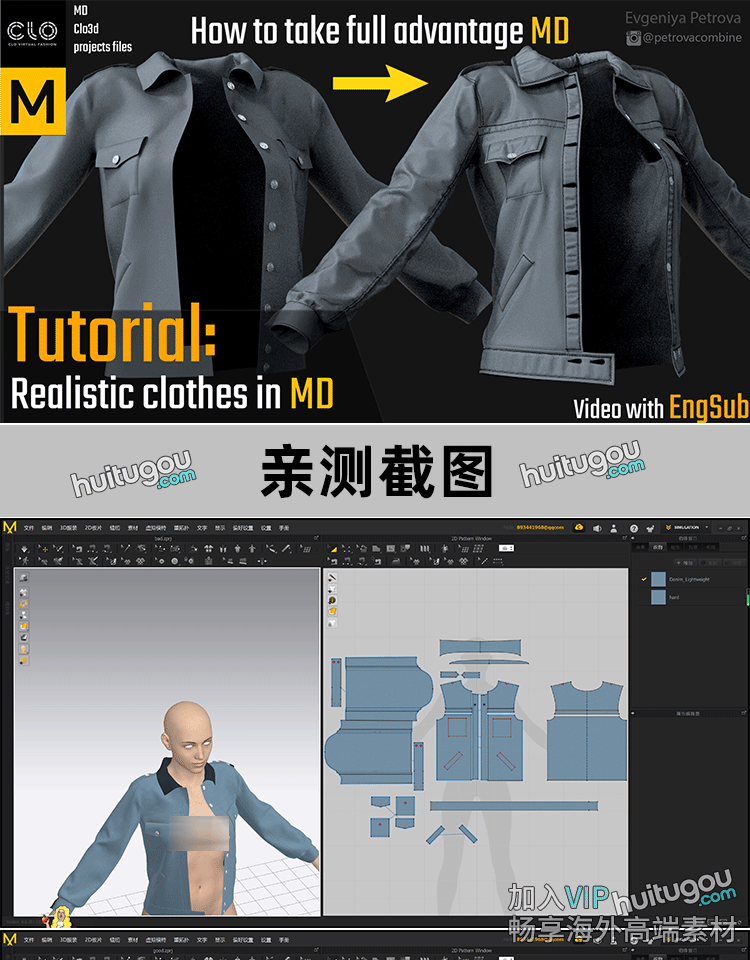Select the active fabric tab in object browser
Screen dimensions: 750x960
click(658, 547)
